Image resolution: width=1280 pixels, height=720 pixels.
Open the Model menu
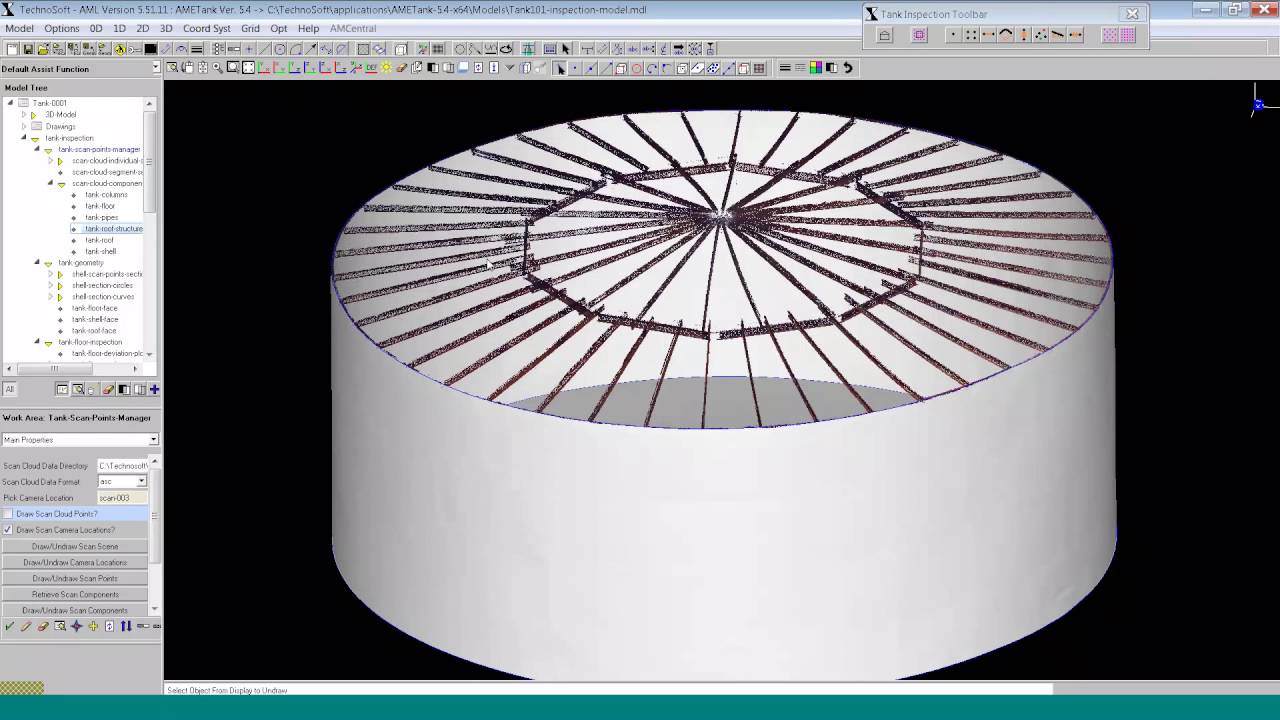19,28
